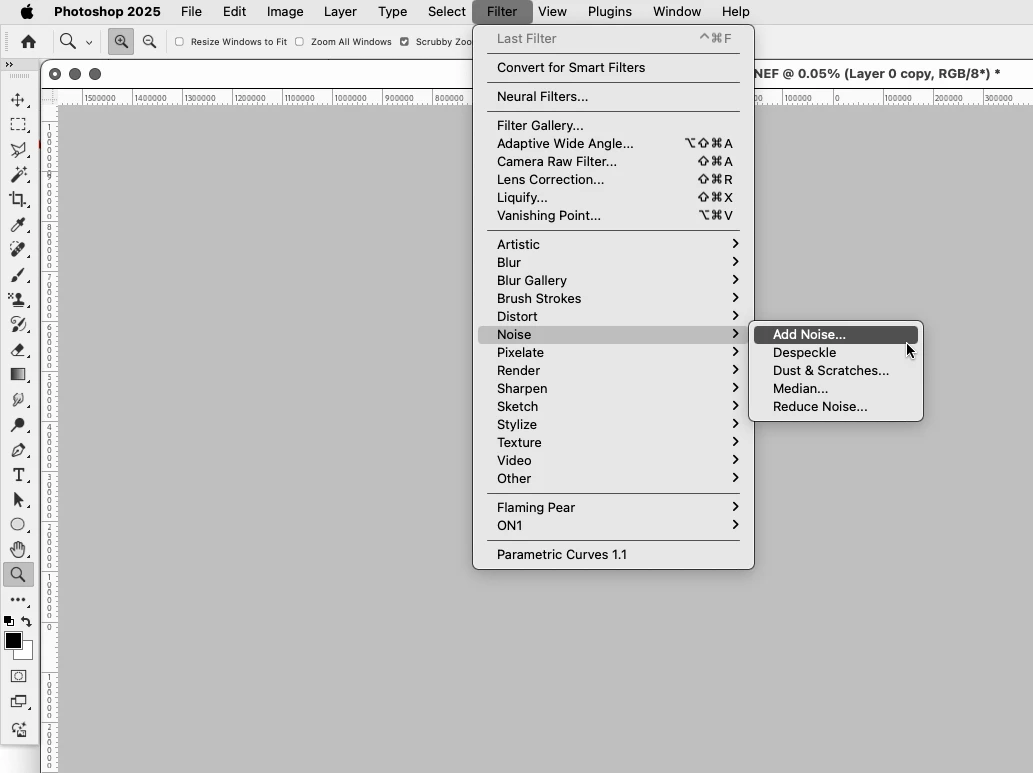The image size is (1033, 773).
Task: Expand the Distort filter submenu
Action: tap(613, 316)
